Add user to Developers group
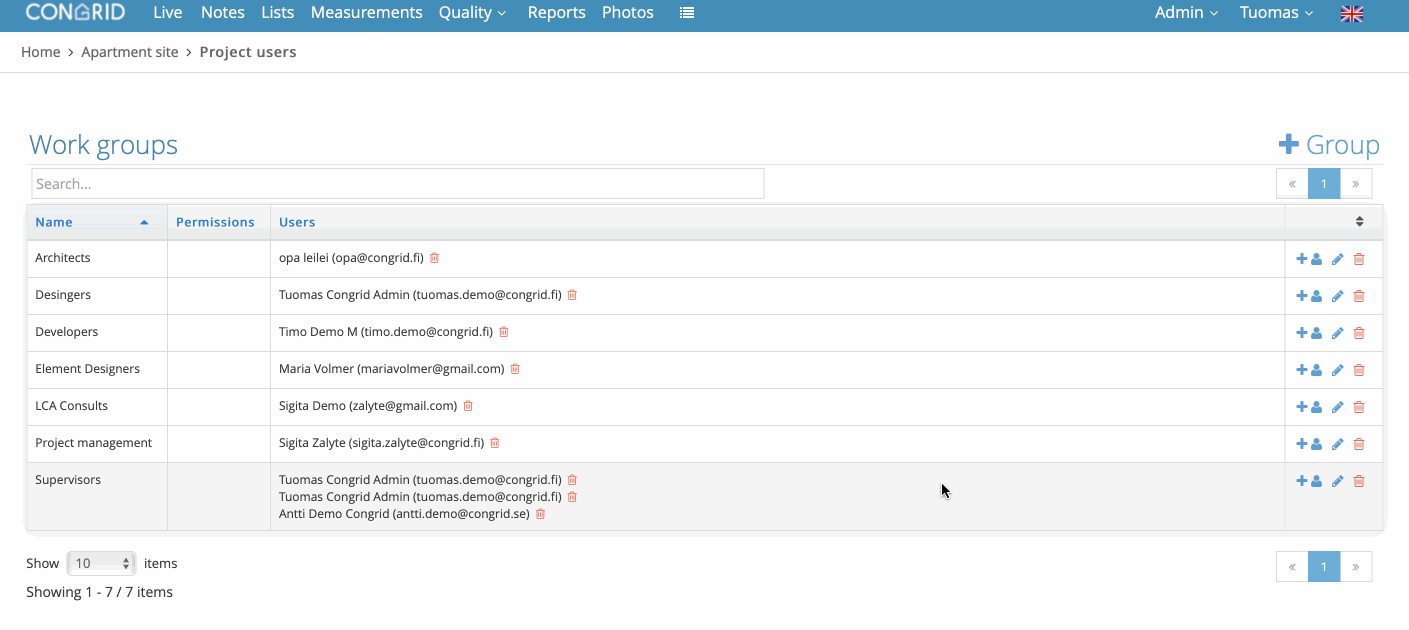The width and height of the screenshot is (1409, 630). pyautogui.click(x=1309, y=333)
